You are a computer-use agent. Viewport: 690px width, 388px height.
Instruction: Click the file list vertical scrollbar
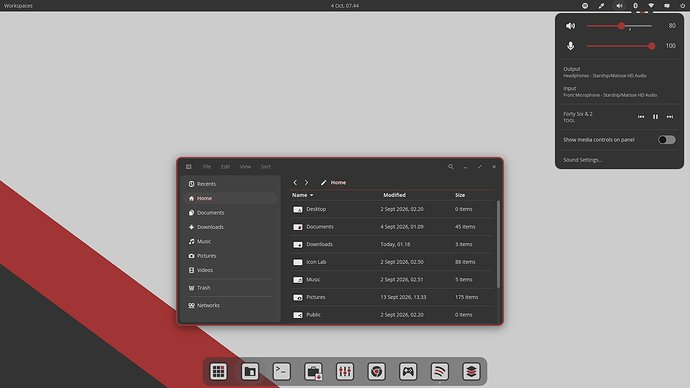click(x=498, y=244)
